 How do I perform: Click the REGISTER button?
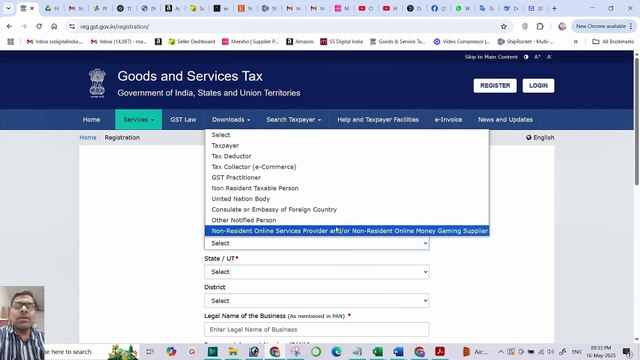[x=495, y=86]
